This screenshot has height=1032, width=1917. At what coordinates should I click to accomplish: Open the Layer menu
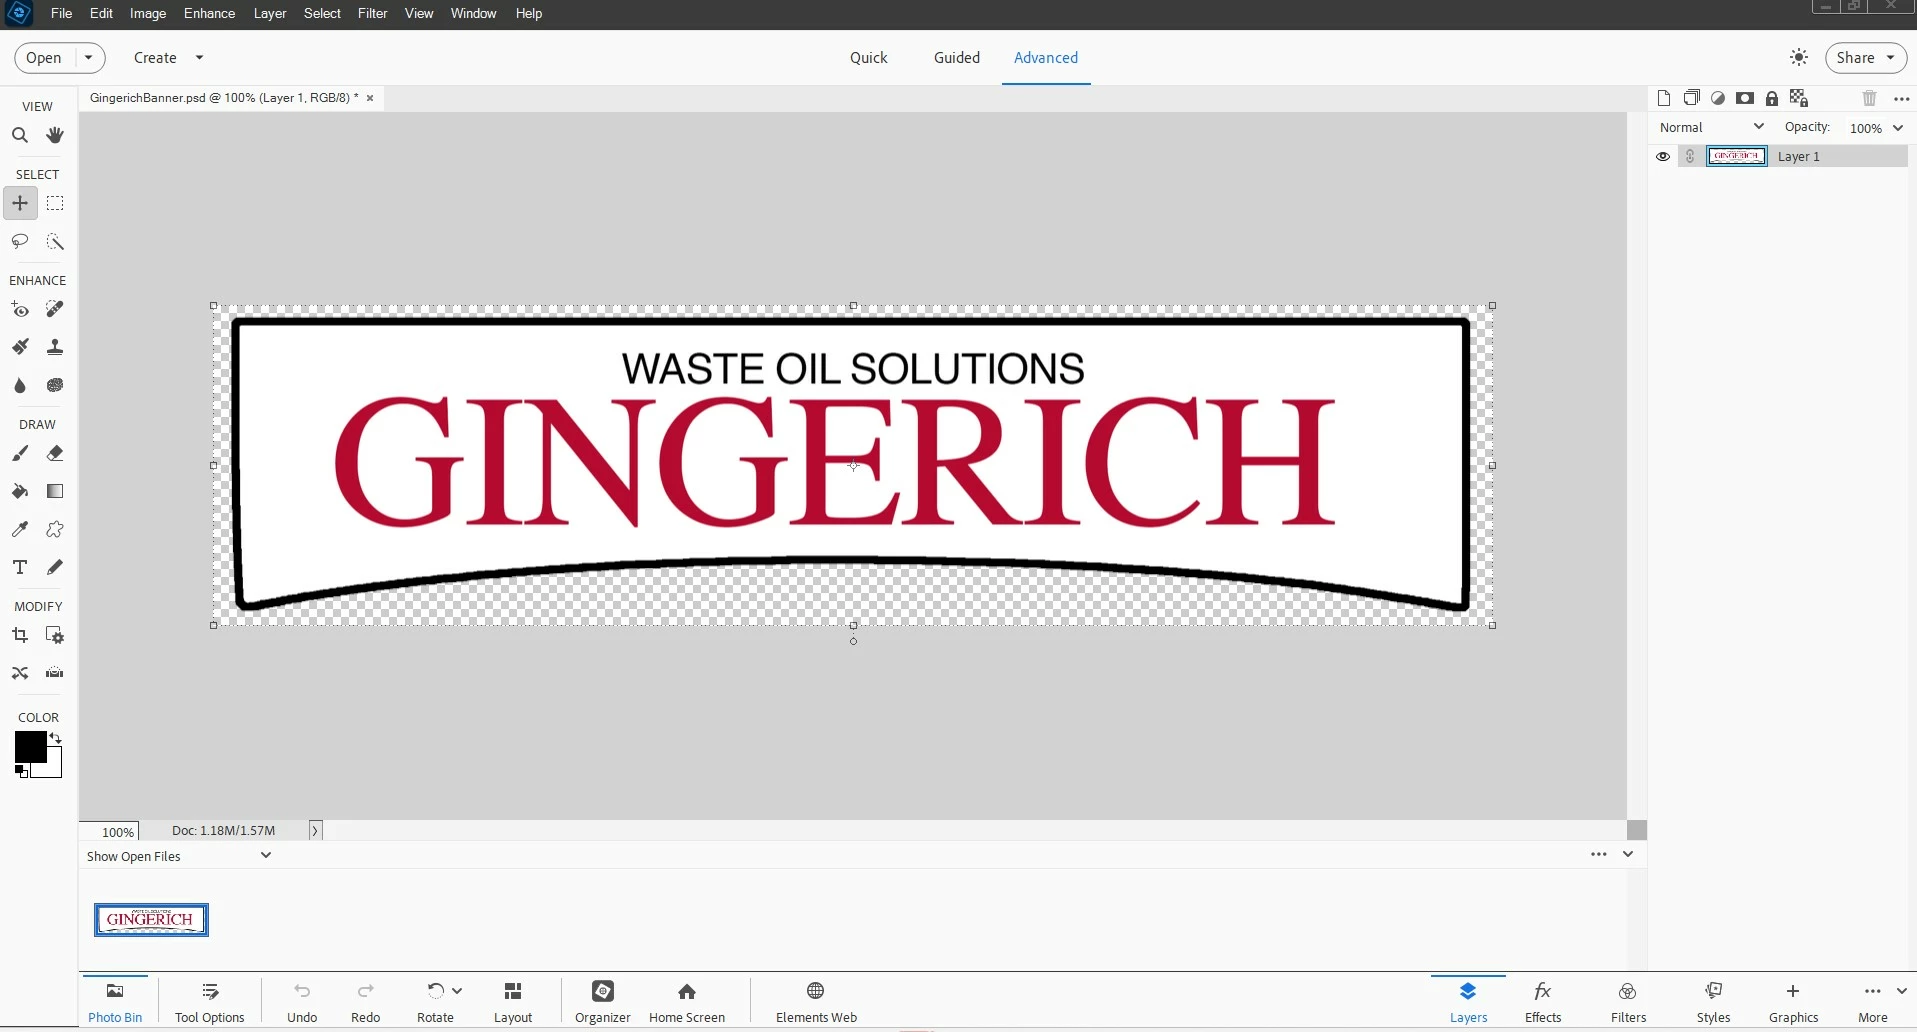(270, 13)
